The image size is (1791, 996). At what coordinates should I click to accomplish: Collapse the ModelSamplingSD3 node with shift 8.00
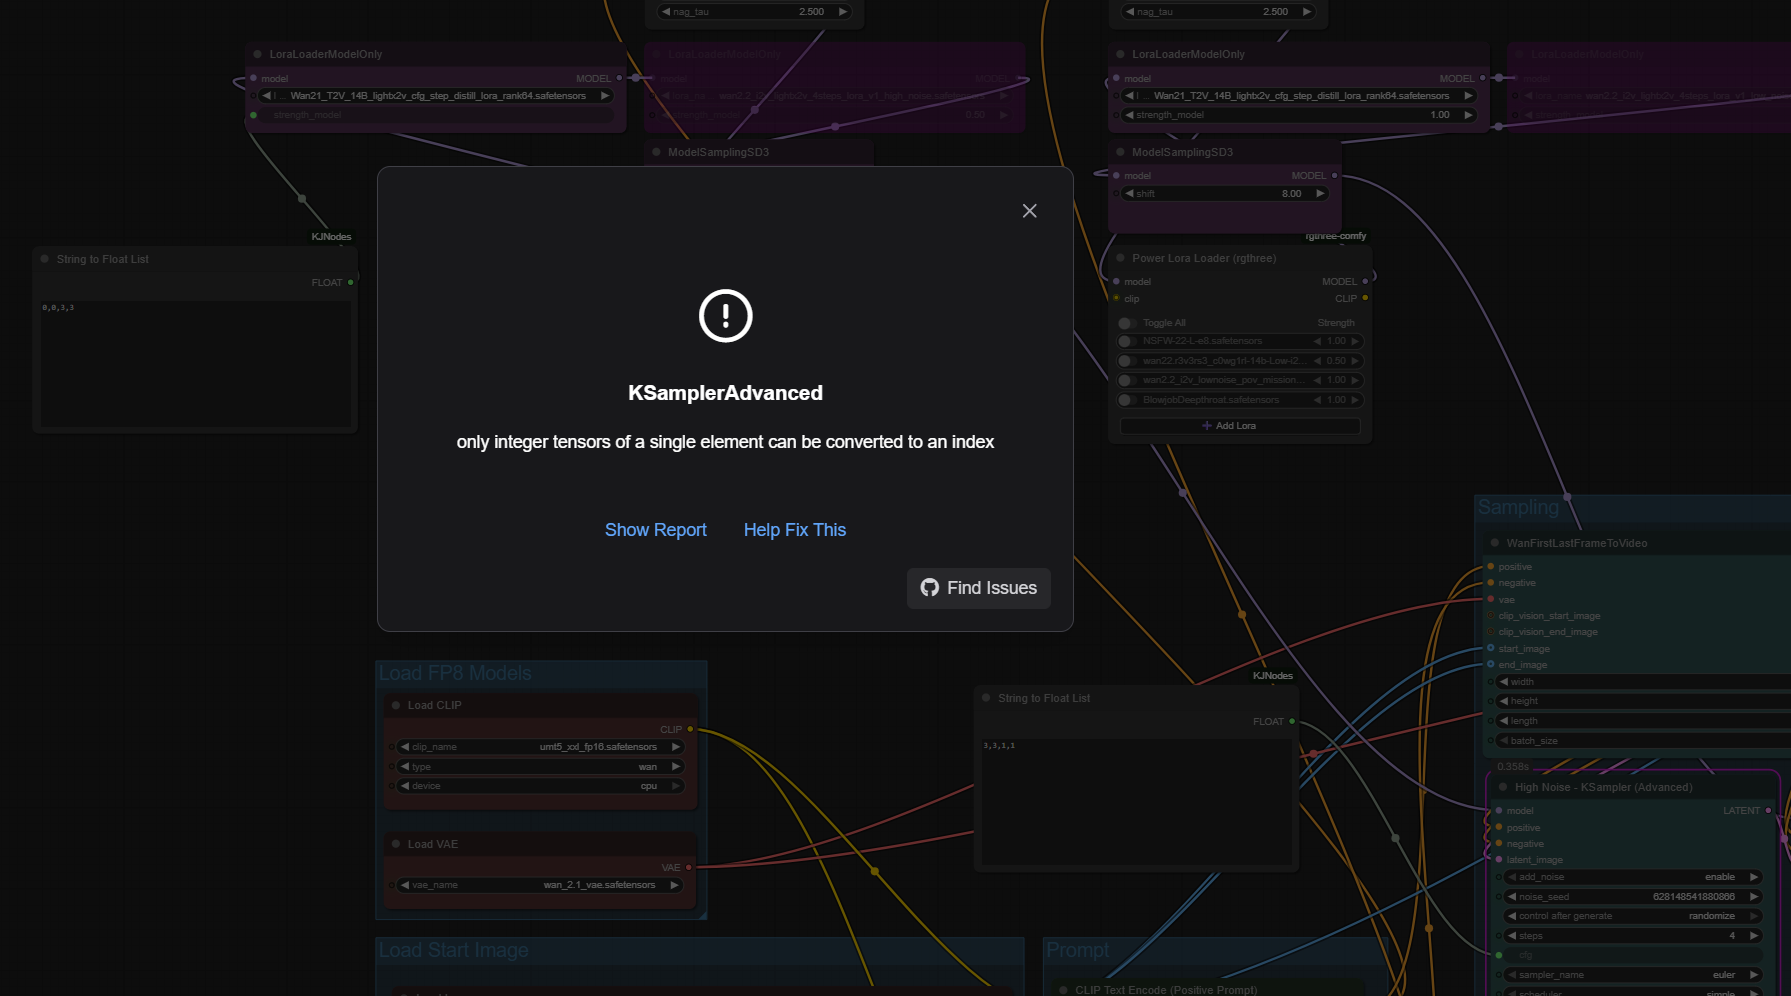pyautogui.click(x=1120, y=152)
